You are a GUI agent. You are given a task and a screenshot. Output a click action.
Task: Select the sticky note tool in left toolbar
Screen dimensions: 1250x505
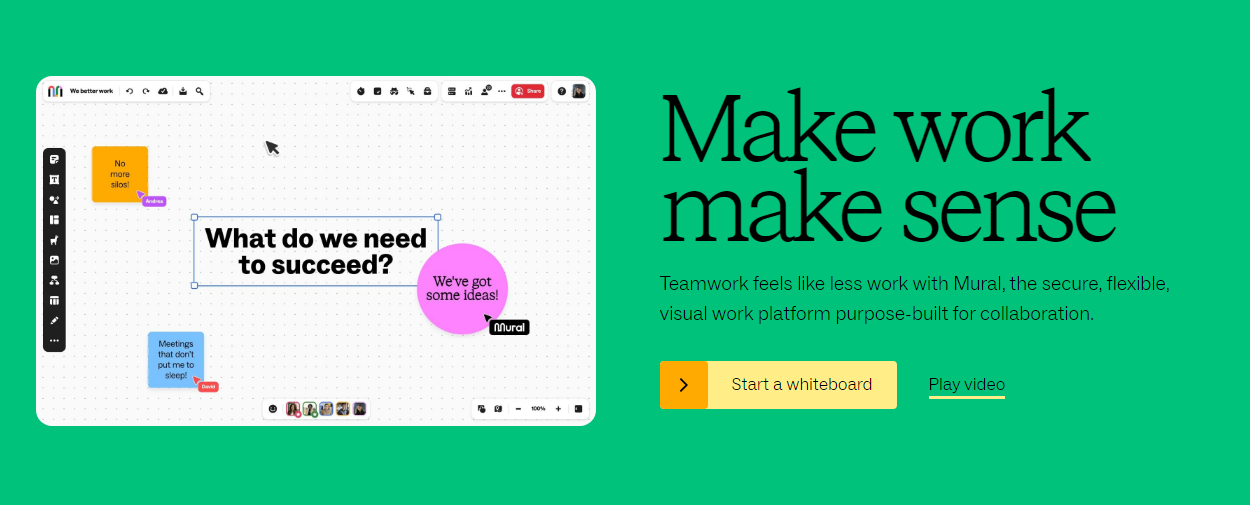coord(54,160)
